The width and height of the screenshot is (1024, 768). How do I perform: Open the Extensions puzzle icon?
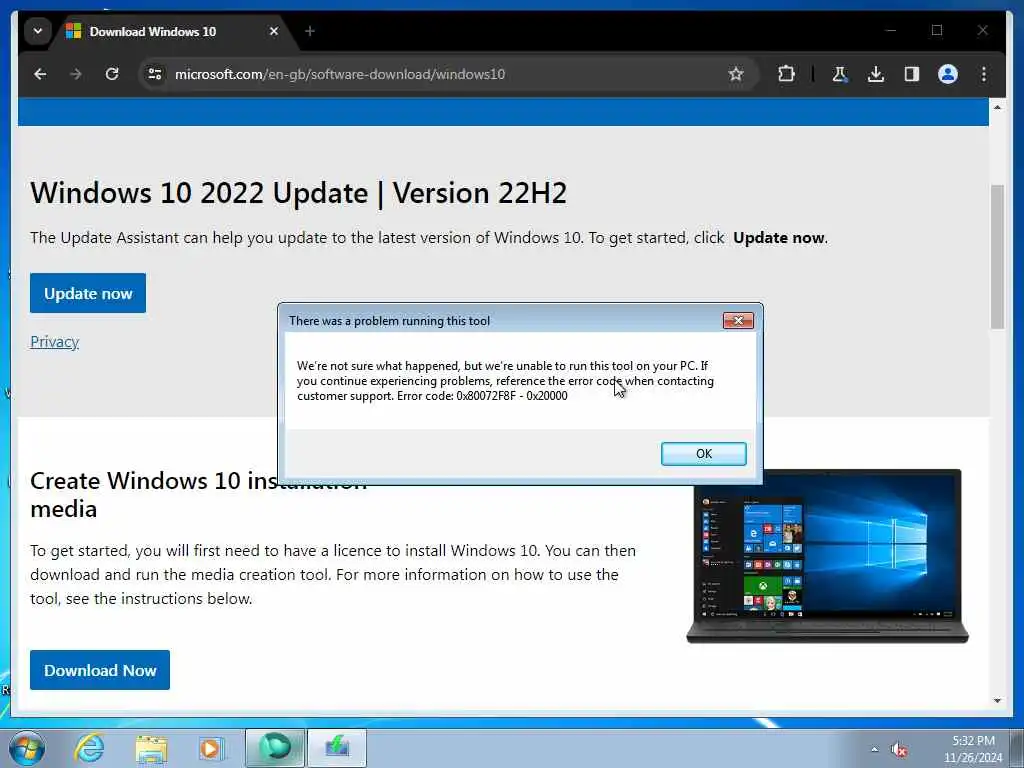tap(786, 74)
